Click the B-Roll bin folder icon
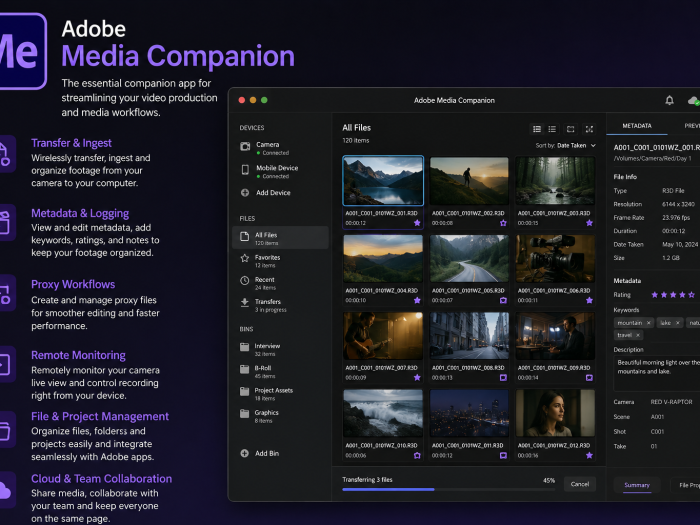The image size is (700, 525). [x=245, y=369]
